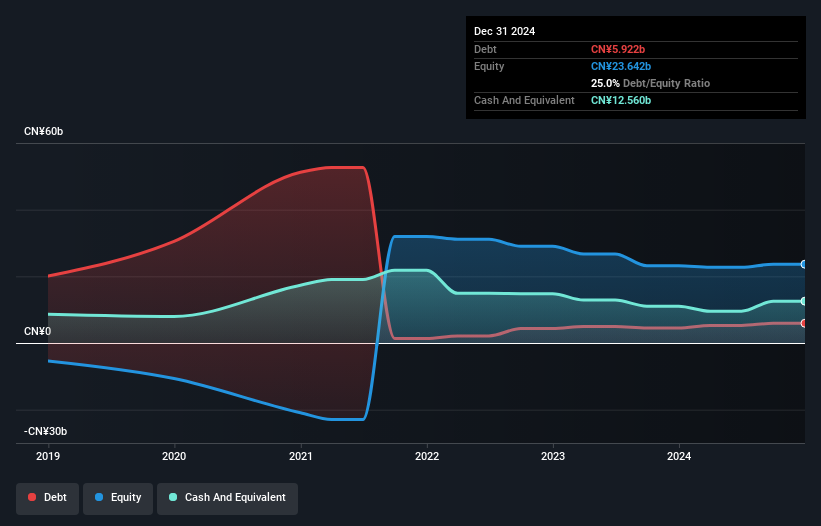Click the 25.0% Debt/Equity Ratio text
This screenshot has height=526, width=821.
click(x=650, y=83)
